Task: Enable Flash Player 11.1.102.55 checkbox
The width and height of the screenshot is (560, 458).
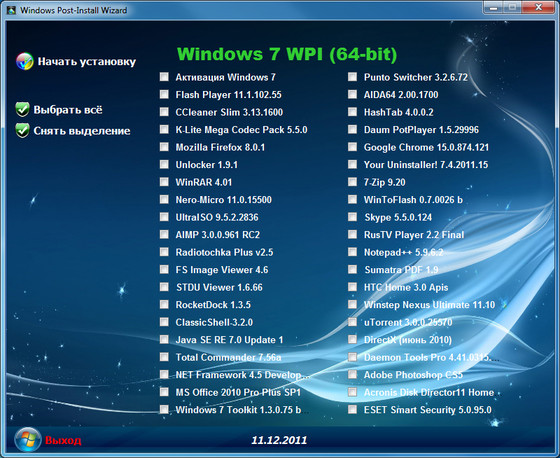Action: pyautogui.click(x=164, y=94)
